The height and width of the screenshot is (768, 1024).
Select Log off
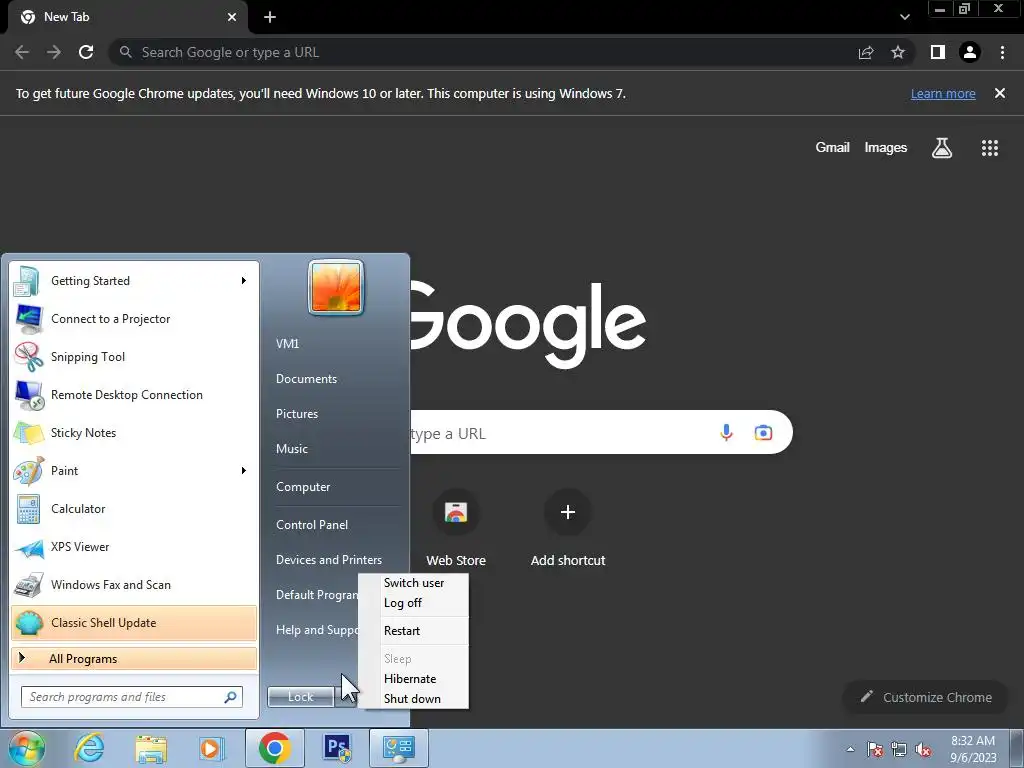(403, 603)
